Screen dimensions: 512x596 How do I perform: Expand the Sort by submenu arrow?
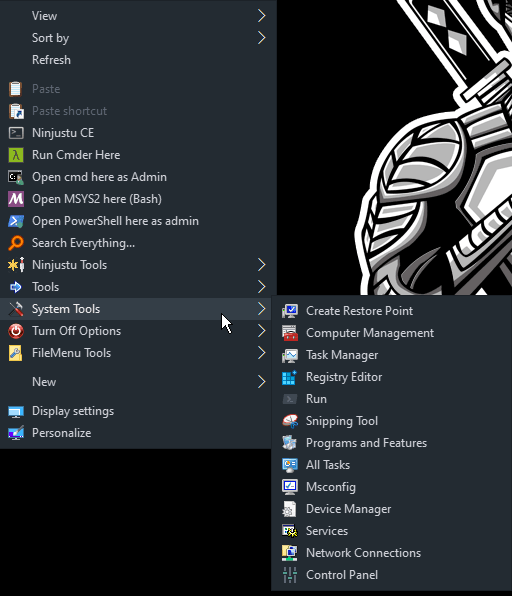(261, 38)
